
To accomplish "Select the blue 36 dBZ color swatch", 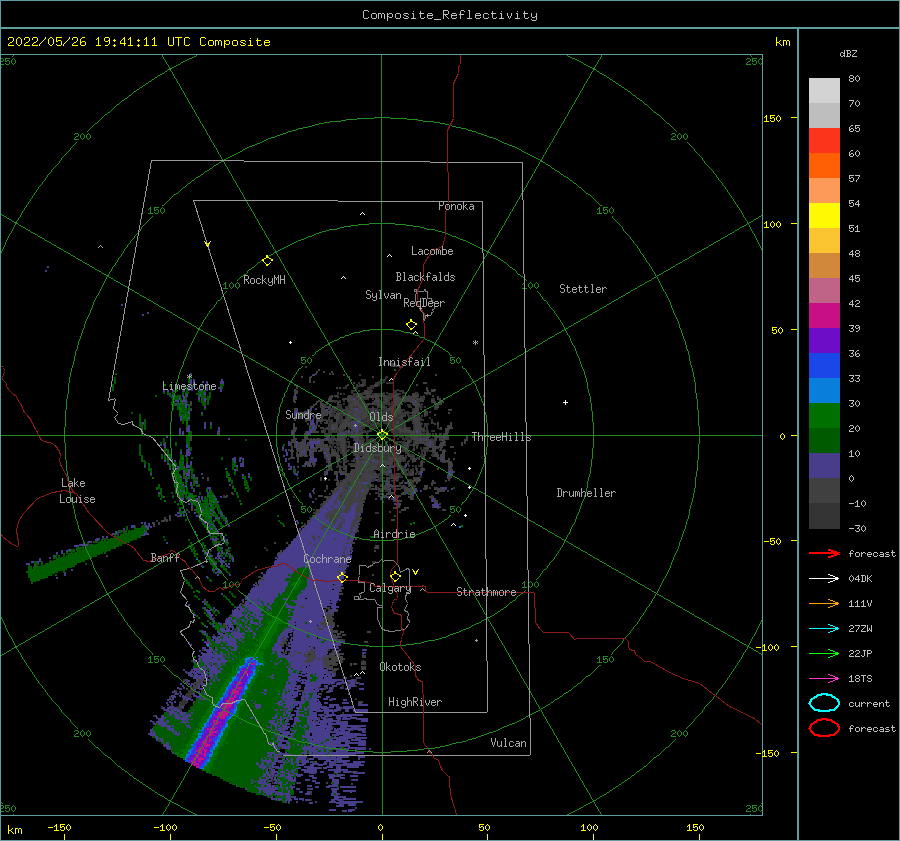I will point(824,366).
